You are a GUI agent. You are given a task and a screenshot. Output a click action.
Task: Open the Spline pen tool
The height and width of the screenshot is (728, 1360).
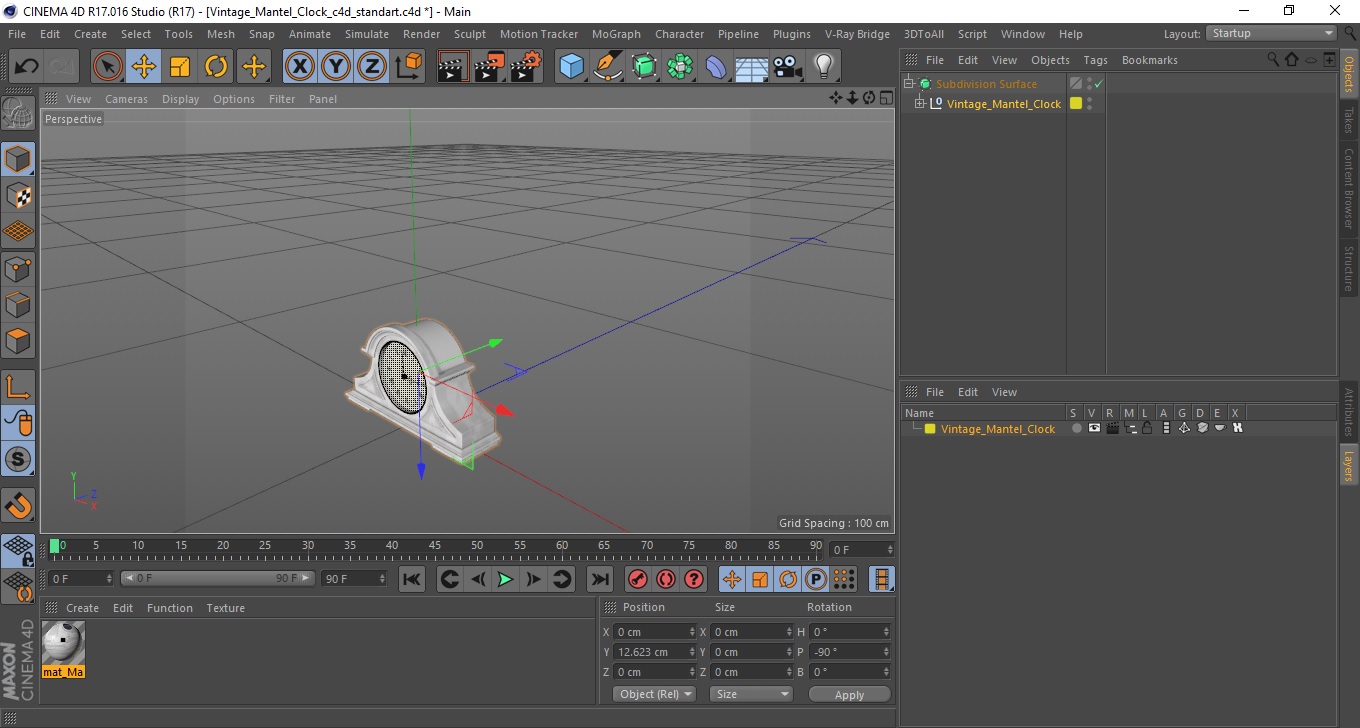(608, 67)
